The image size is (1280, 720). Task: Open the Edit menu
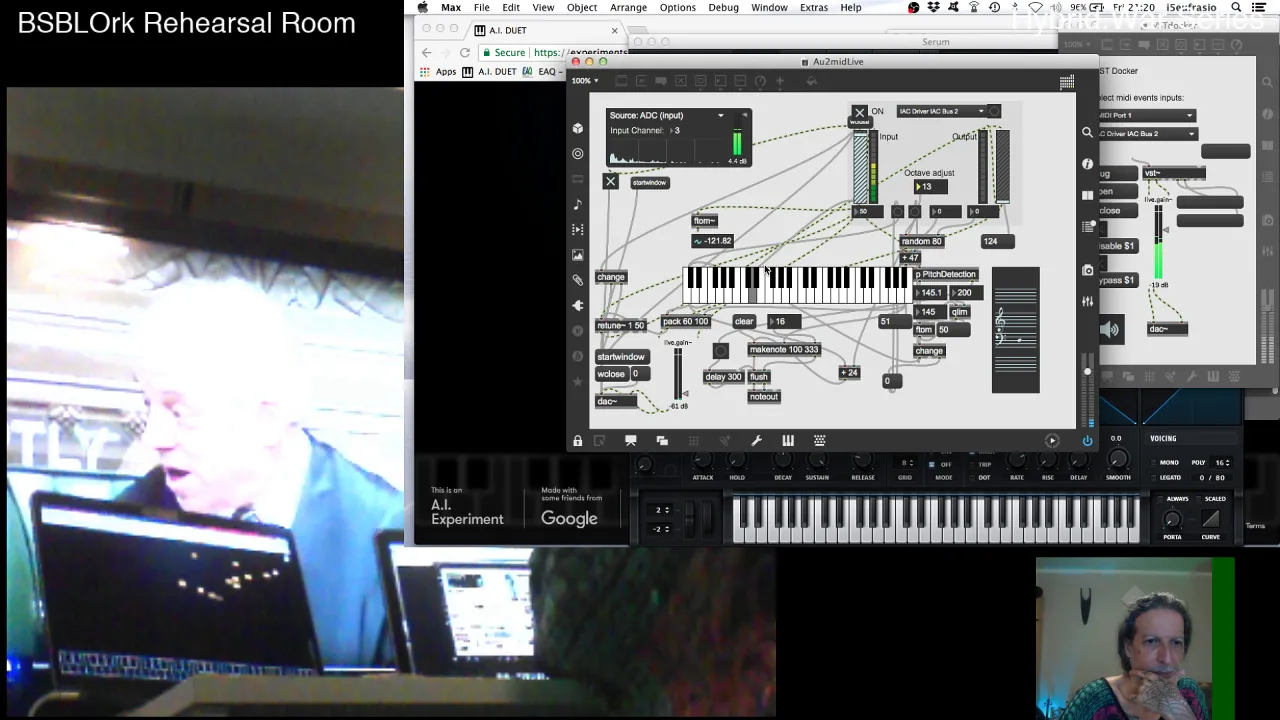click(x=511, y=7)
